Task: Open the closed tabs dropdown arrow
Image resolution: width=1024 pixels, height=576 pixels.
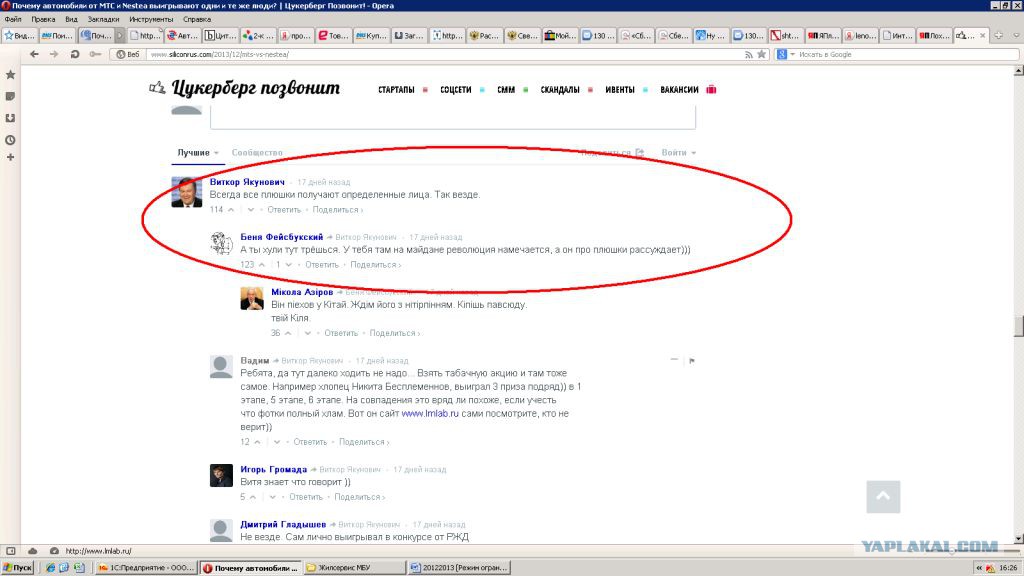Action: [1016, 35]
